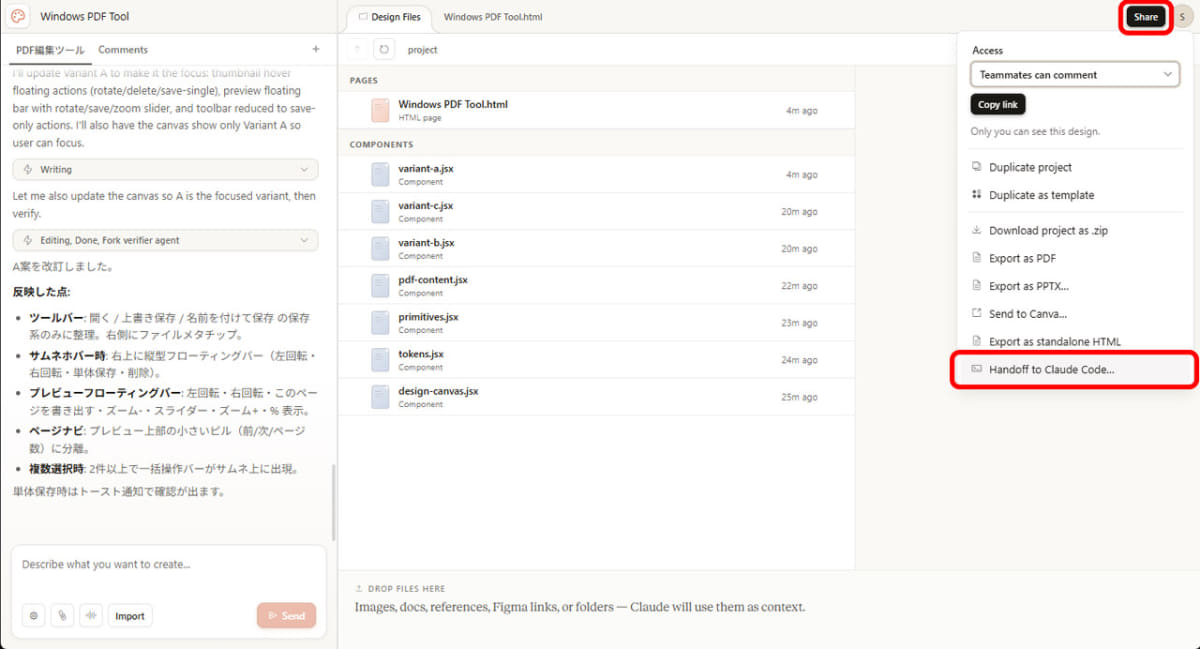Screen dimensions: 1200x649
Task: Choose Duplicate as template
Action: 1041,195
